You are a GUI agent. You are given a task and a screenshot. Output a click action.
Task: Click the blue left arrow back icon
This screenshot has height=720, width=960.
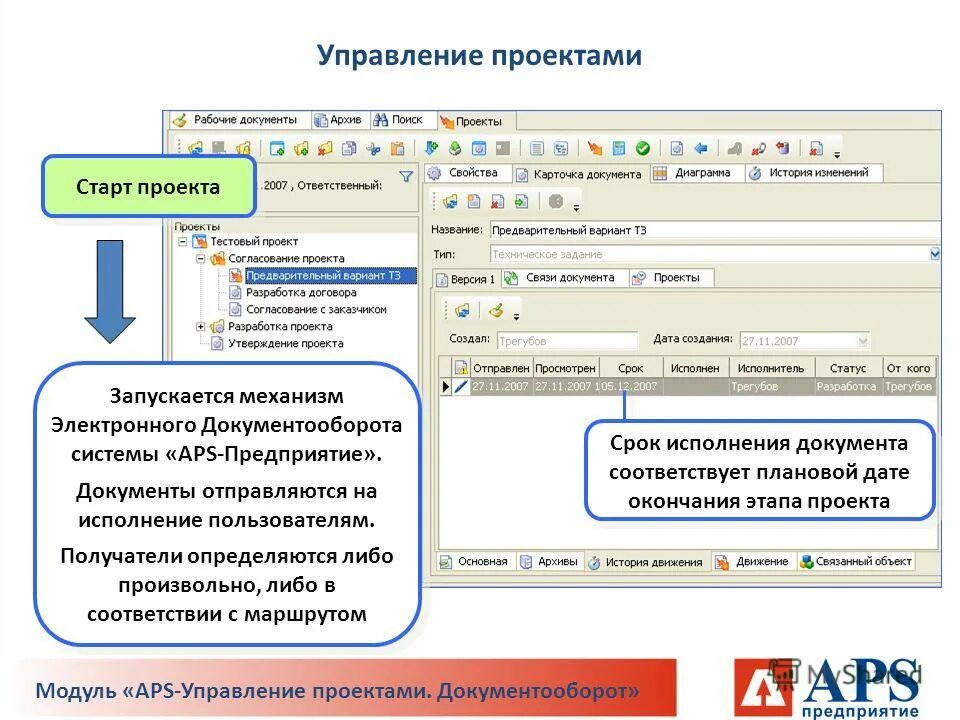[x=700, y=148]
